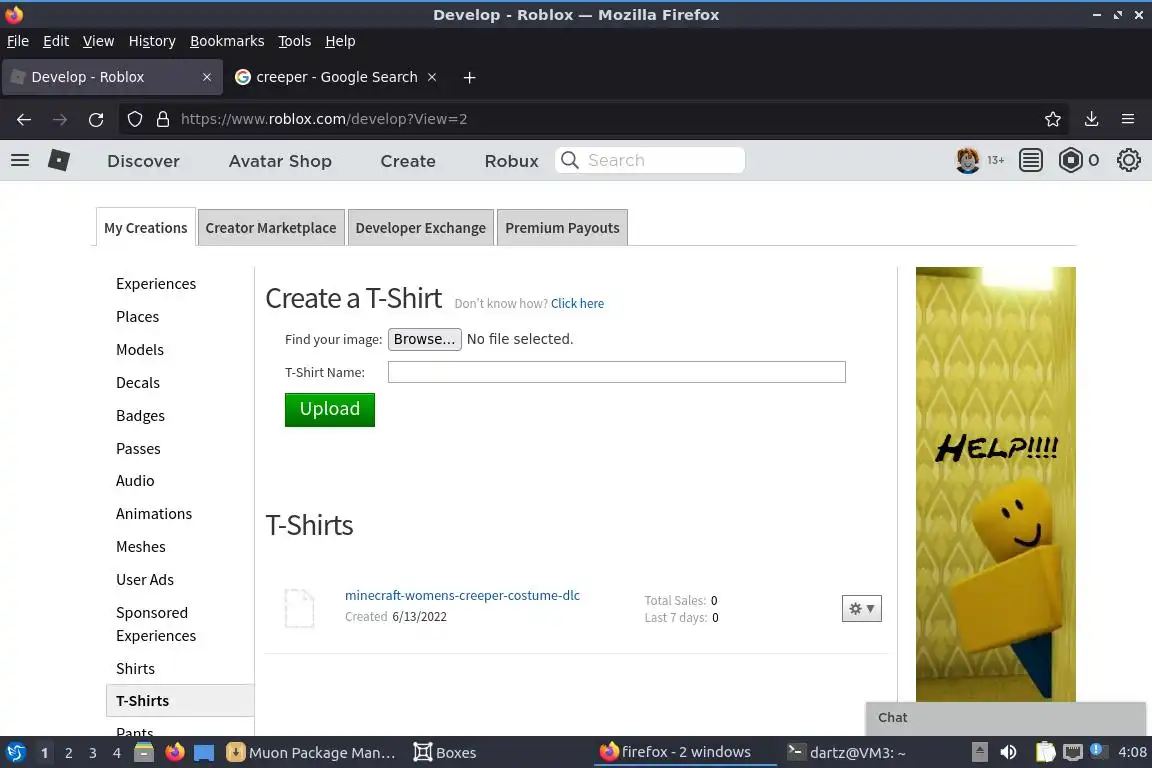Screen dimensions: 1152x768
Task: Launch Firefox from the taskbar icon
Action: pos(175,753)
